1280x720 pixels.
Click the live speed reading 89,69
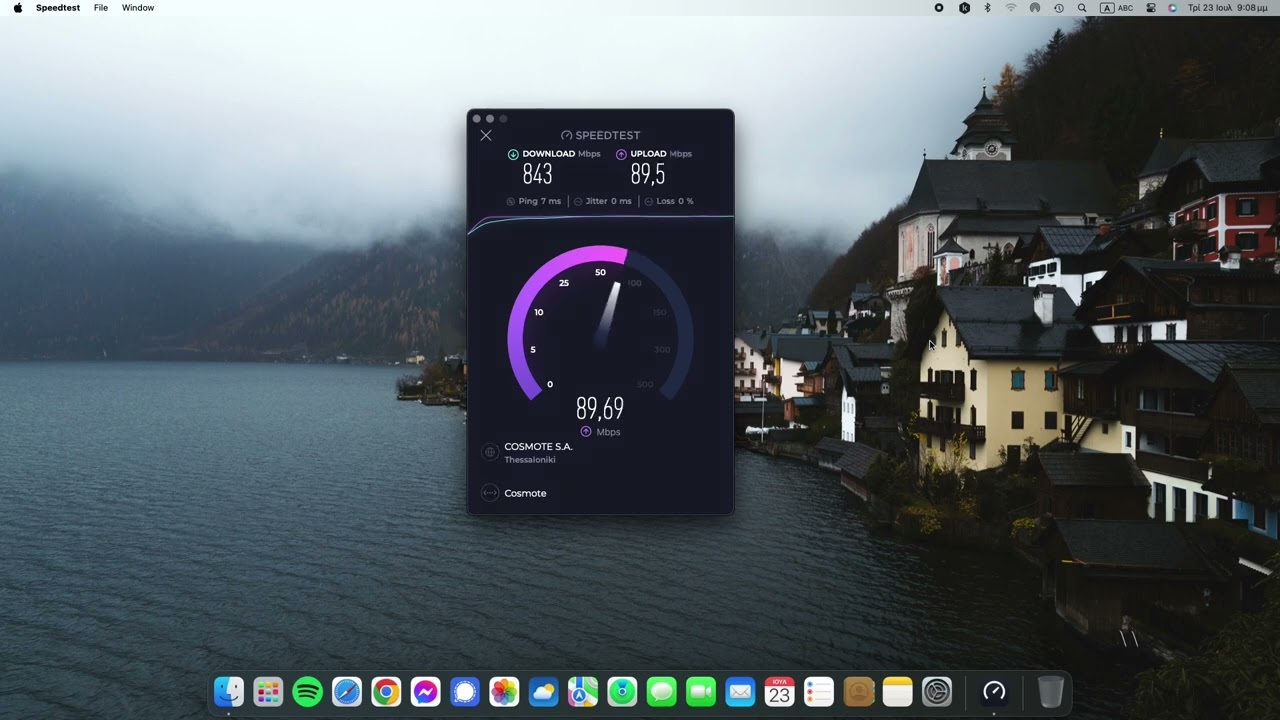(x=599, y=408)
